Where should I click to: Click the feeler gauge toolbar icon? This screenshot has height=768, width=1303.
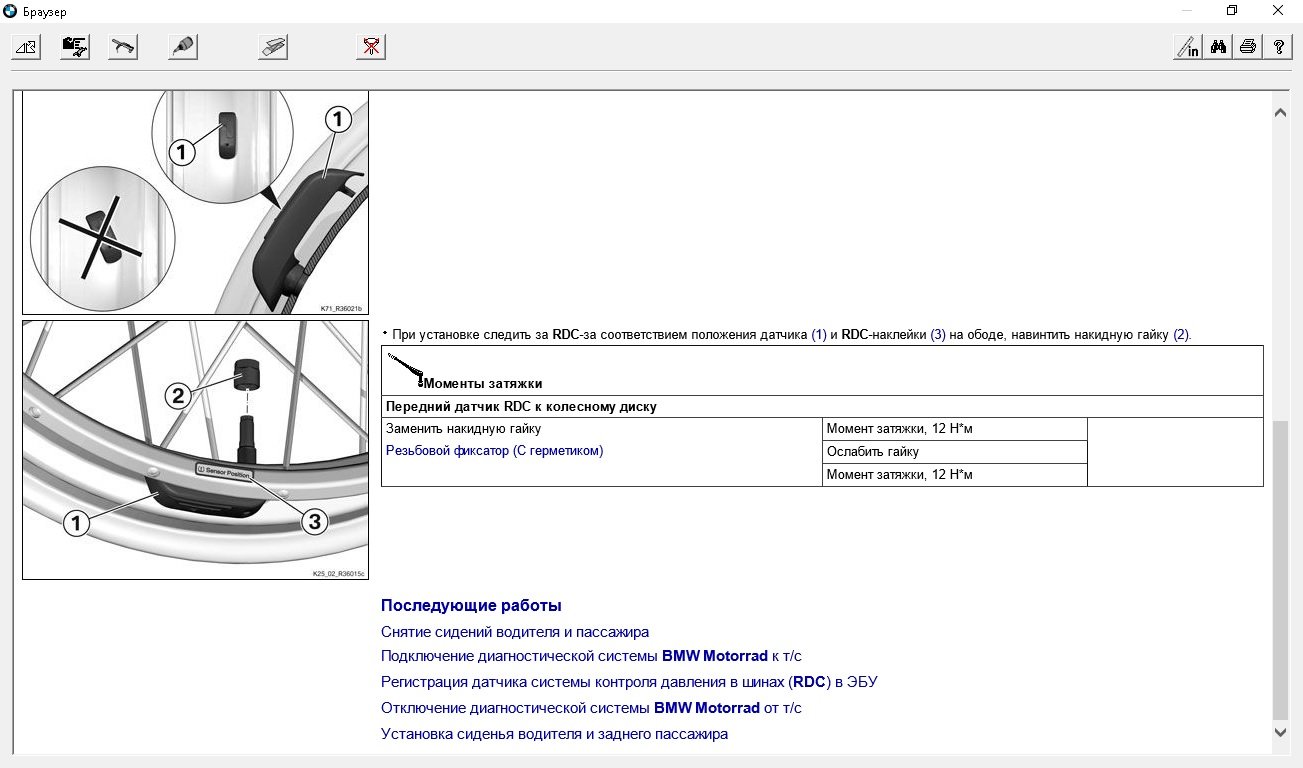pos(273,47)
